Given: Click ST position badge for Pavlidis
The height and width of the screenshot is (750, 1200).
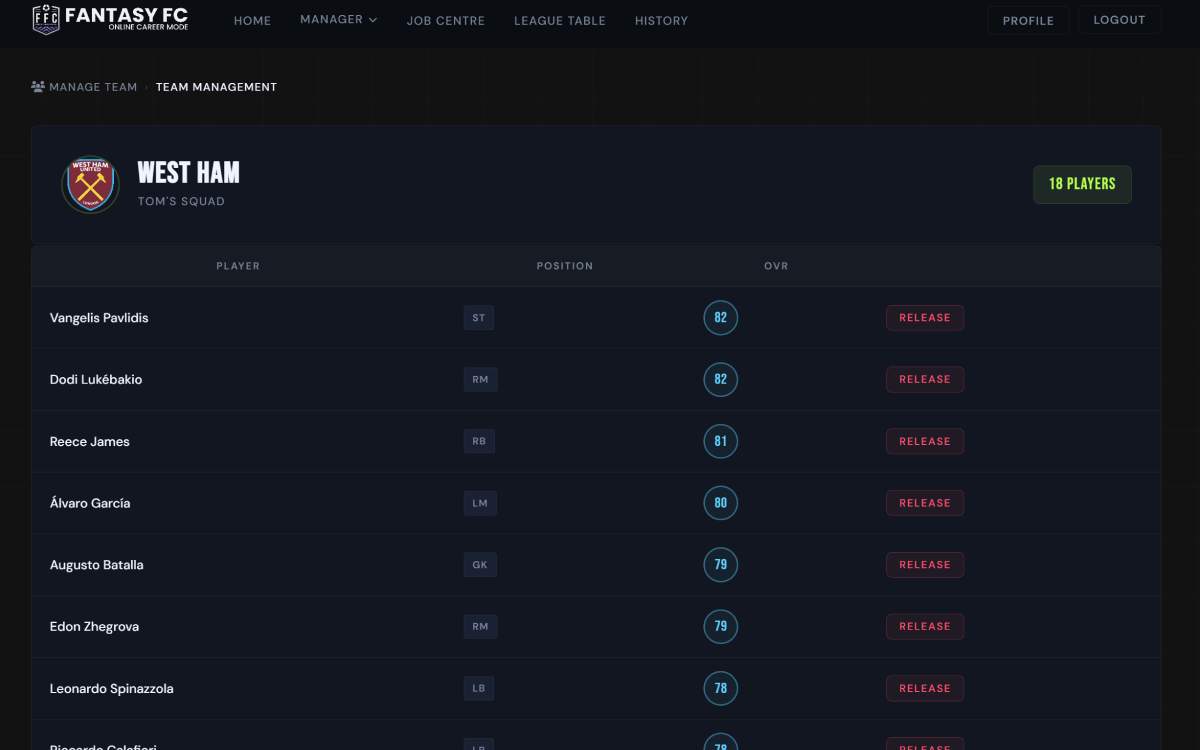Looking at the screenshot, I should click(479, 318).
